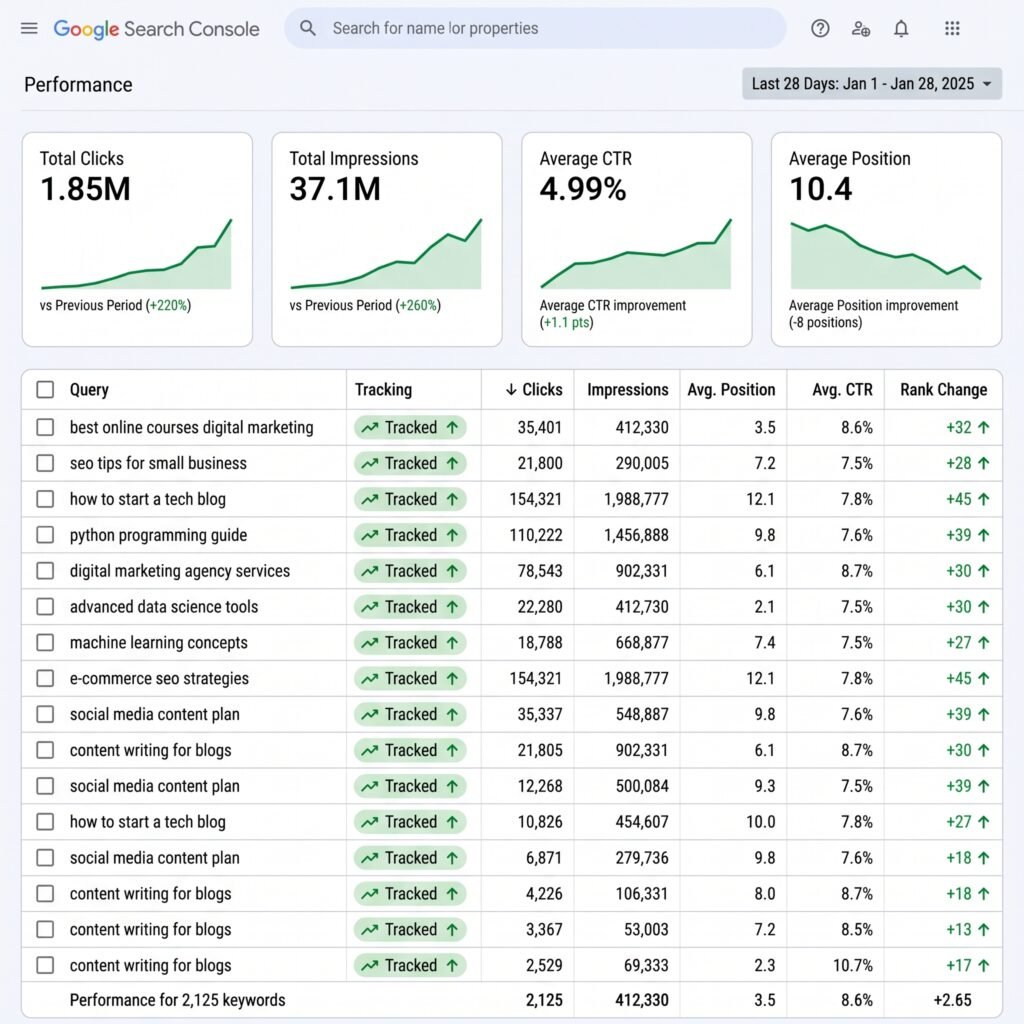Viewport: 1024px width, 1024px height.
Task: Select the Average CTR card
Action: [637, 239]
